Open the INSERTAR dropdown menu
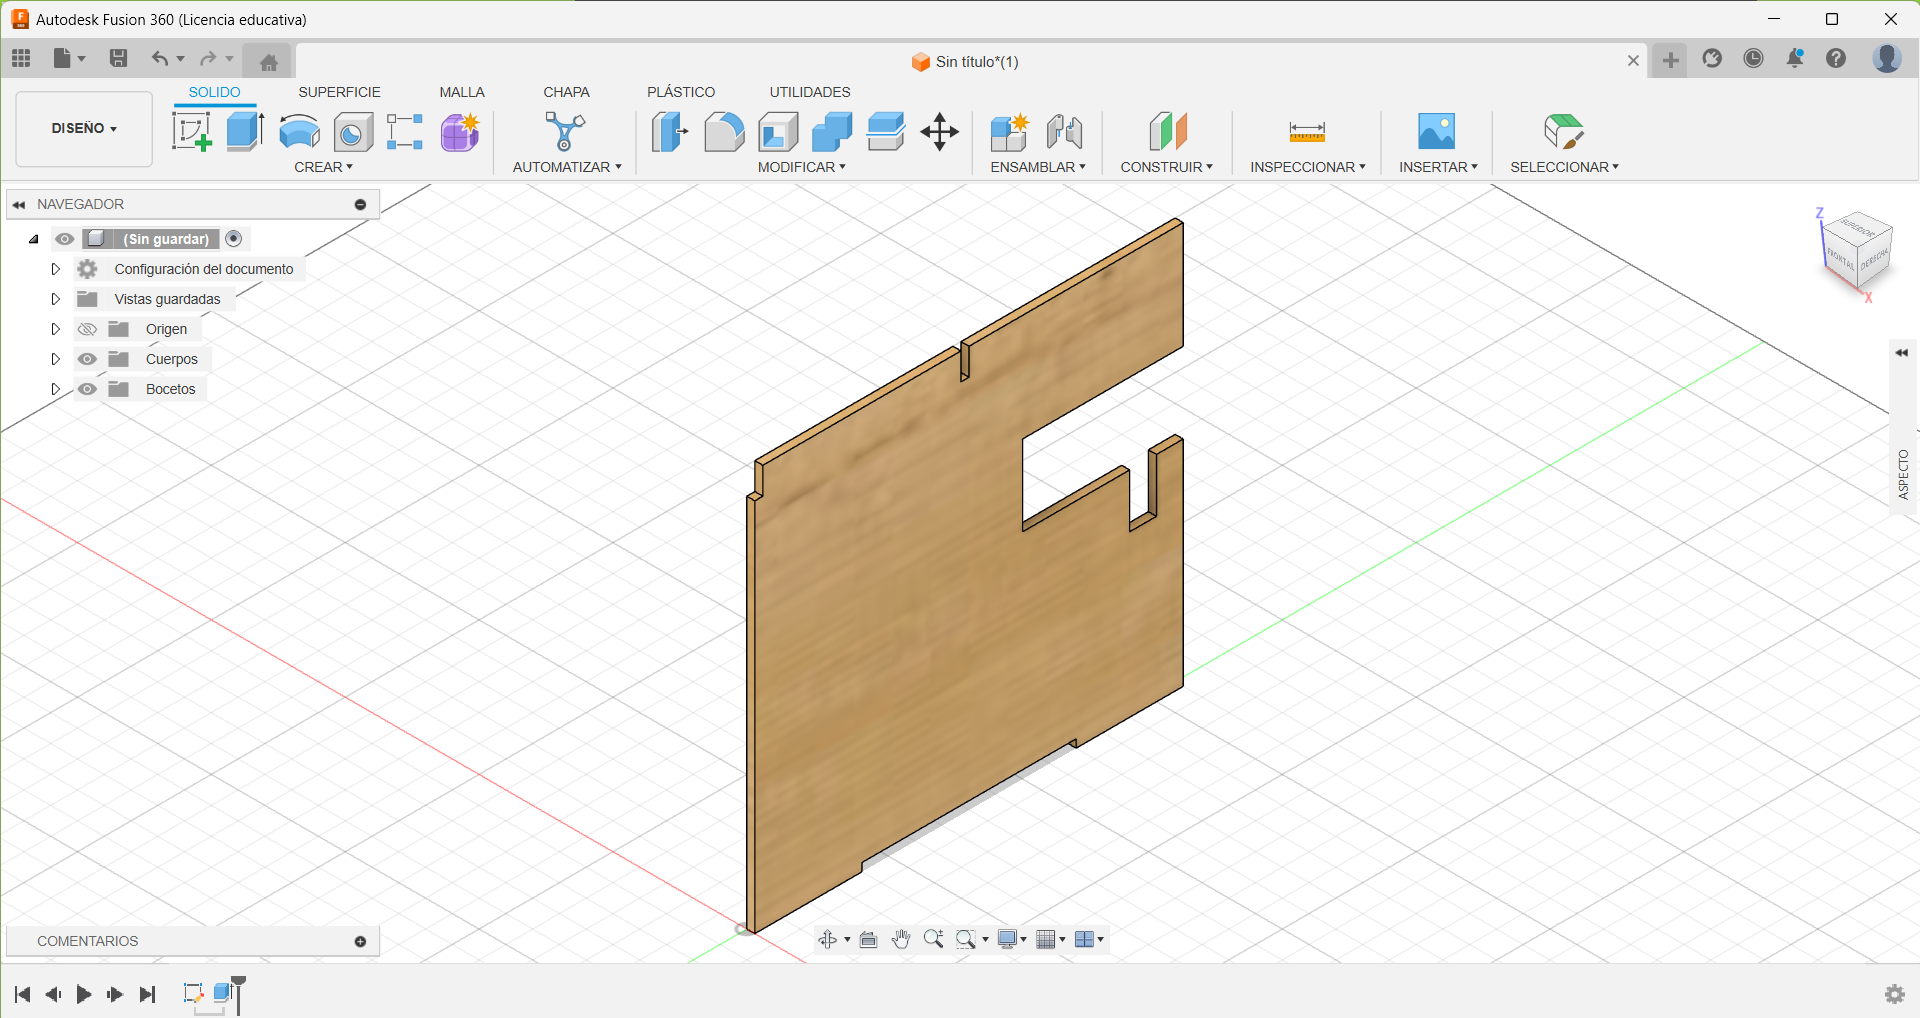 pos(1438,167)
